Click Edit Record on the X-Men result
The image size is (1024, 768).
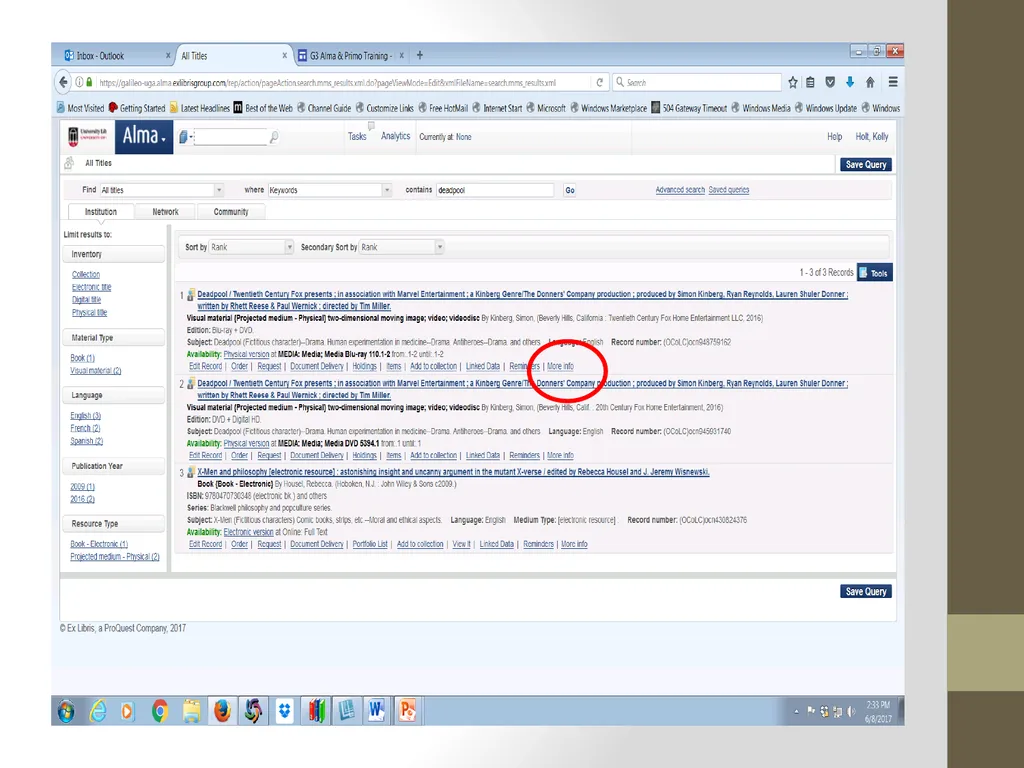click(x=206, y=544)
